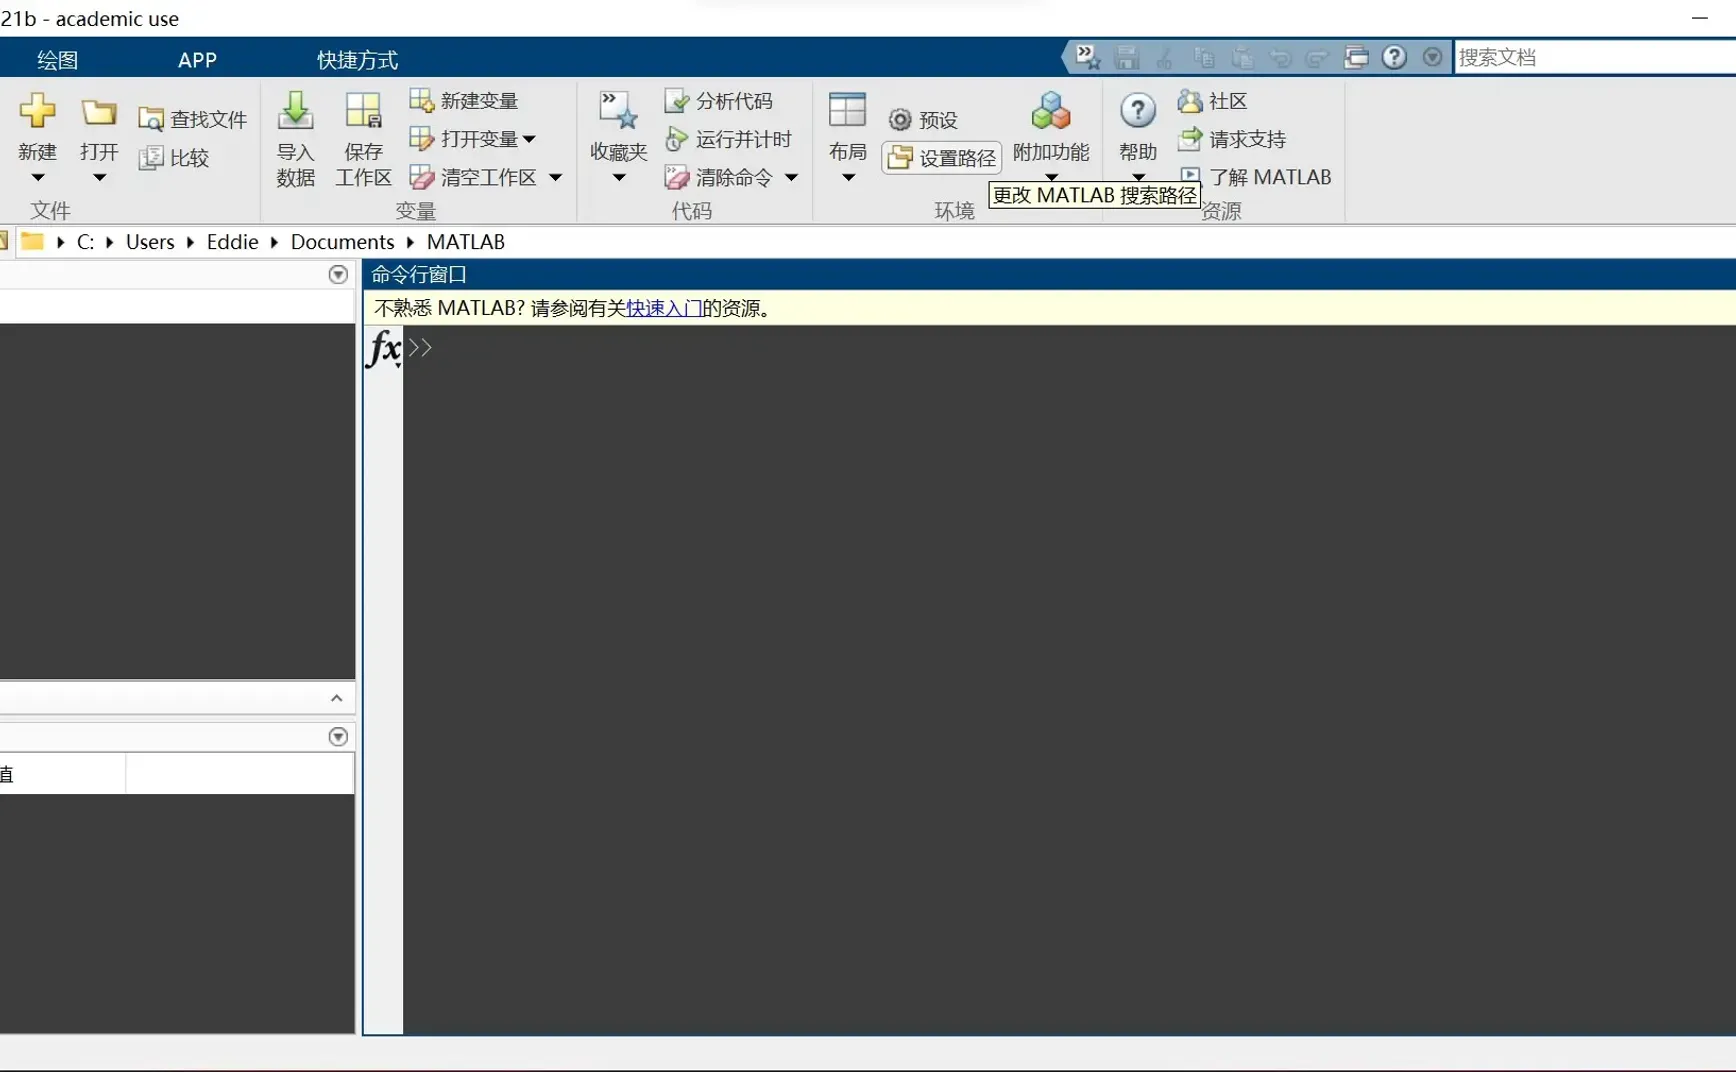
Task: Switch to the APP tab
Action: point(197,60)
